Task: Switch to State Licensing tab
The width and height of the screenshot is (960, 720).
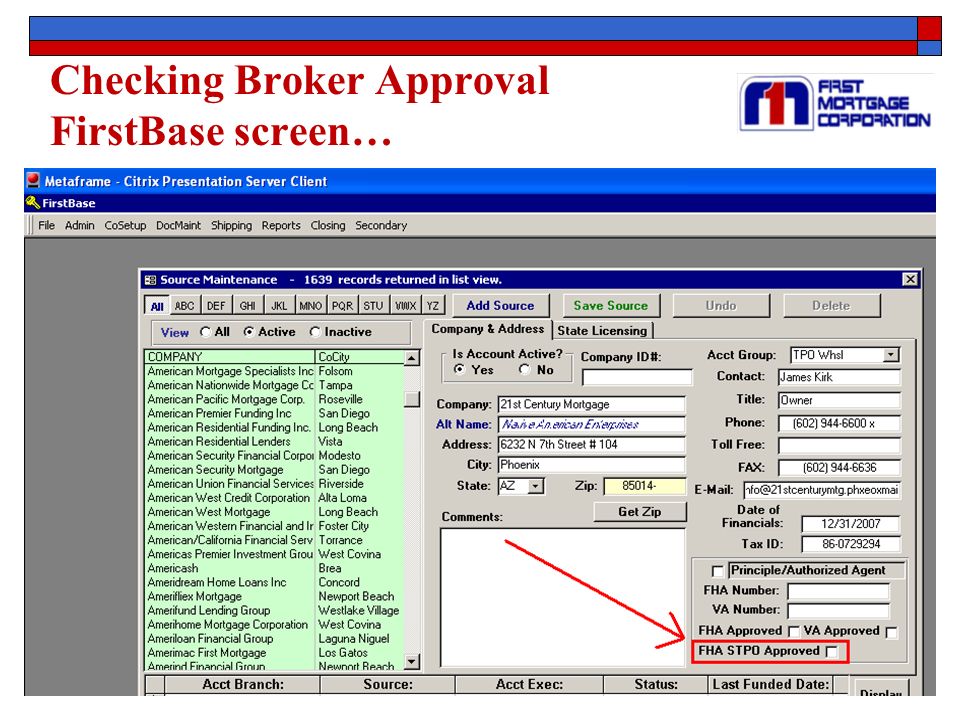Action: click(x=602, y=331)
